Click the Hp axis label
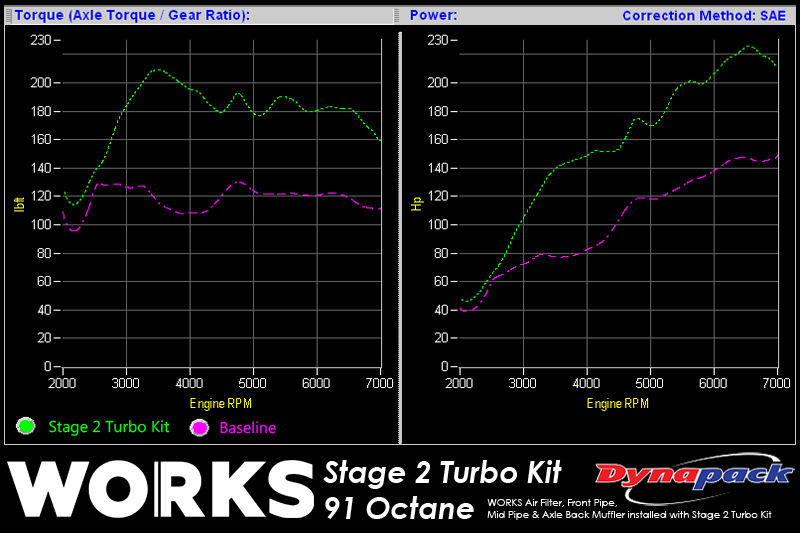Viewport: 800px width, 533px height. pos(415,200)
